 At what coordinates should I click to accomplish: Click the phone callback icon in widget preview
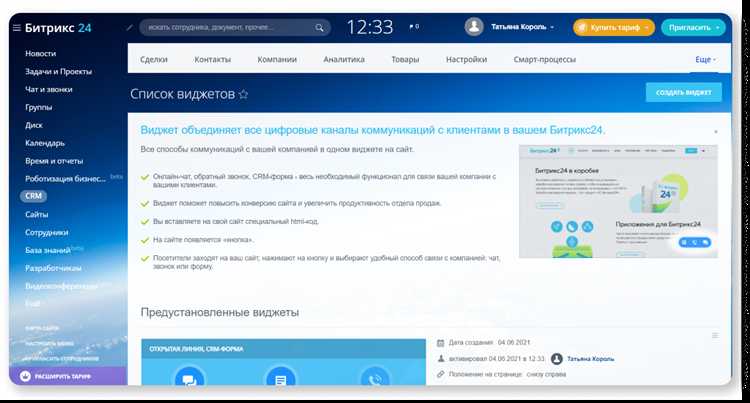pos(375,379)
